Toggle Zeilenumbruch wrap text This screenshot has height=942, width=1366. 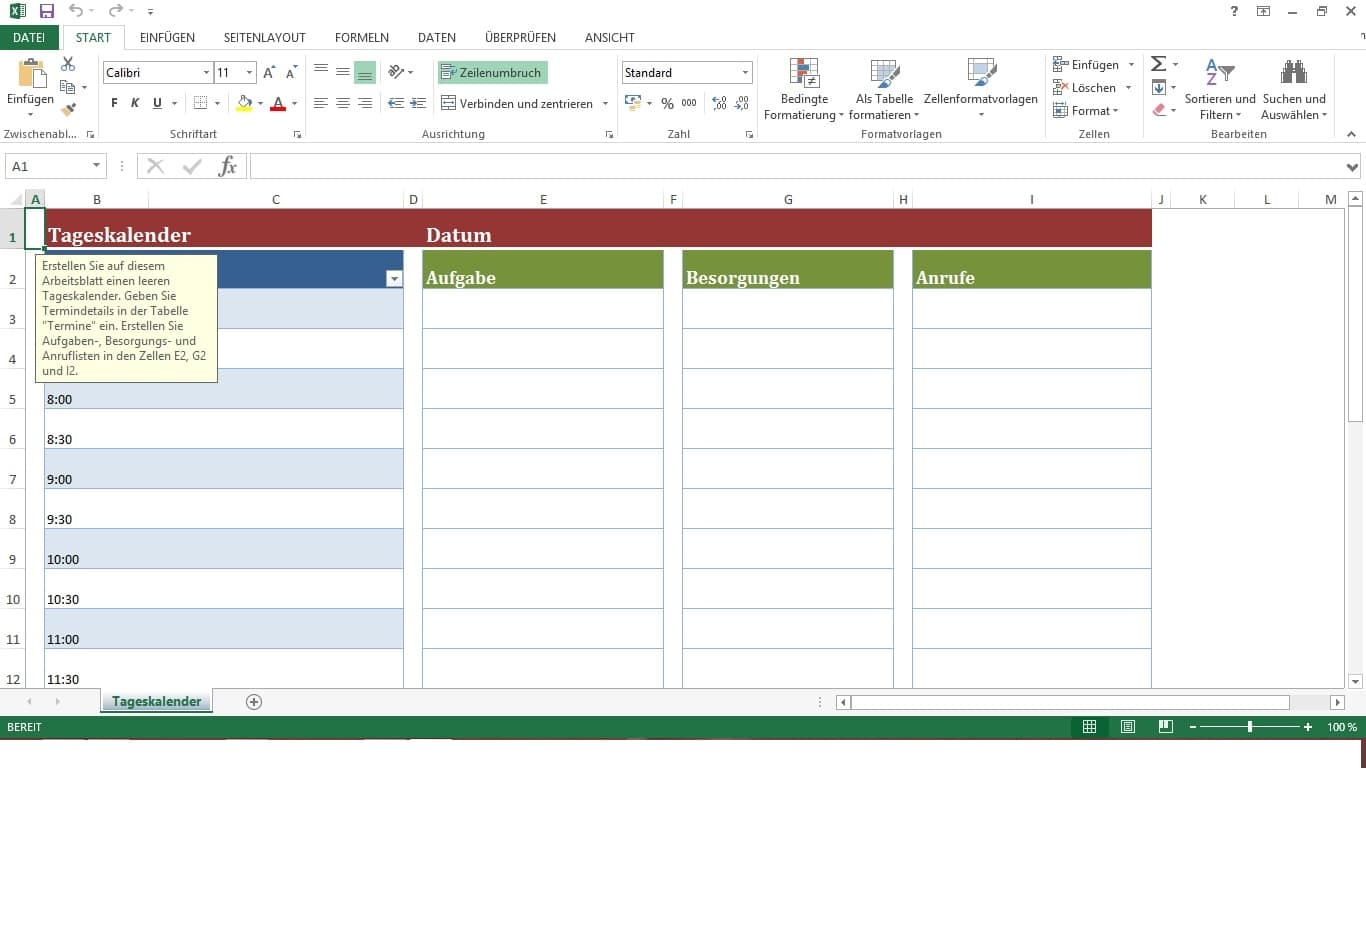point(492,72)
